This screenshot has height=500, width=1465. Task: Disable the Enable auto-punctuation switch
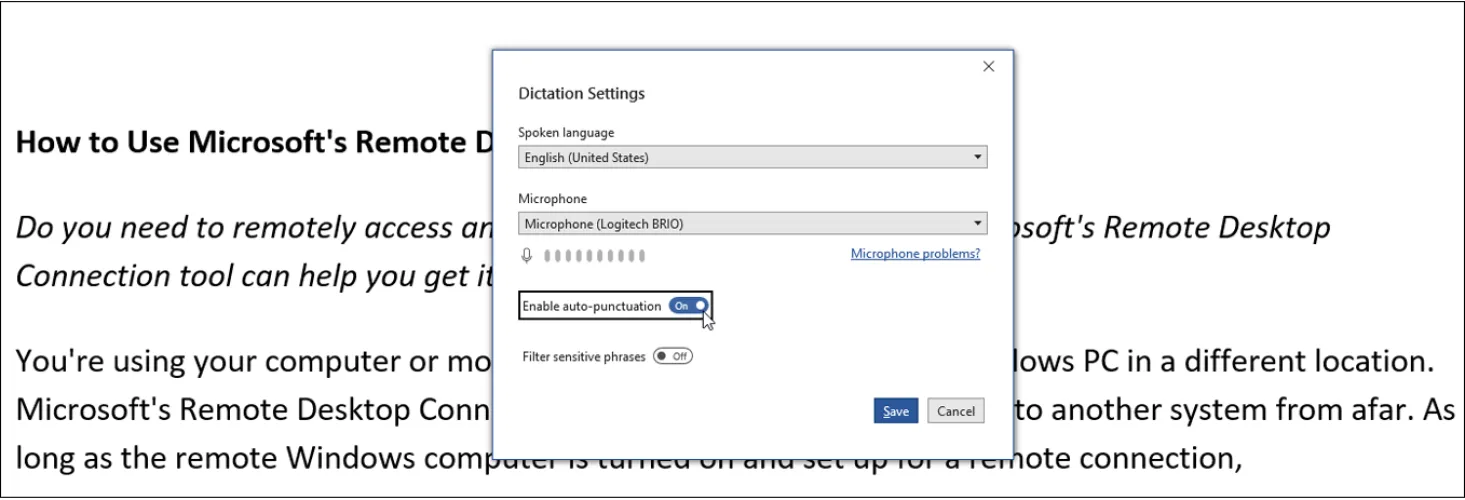(690, 306)
